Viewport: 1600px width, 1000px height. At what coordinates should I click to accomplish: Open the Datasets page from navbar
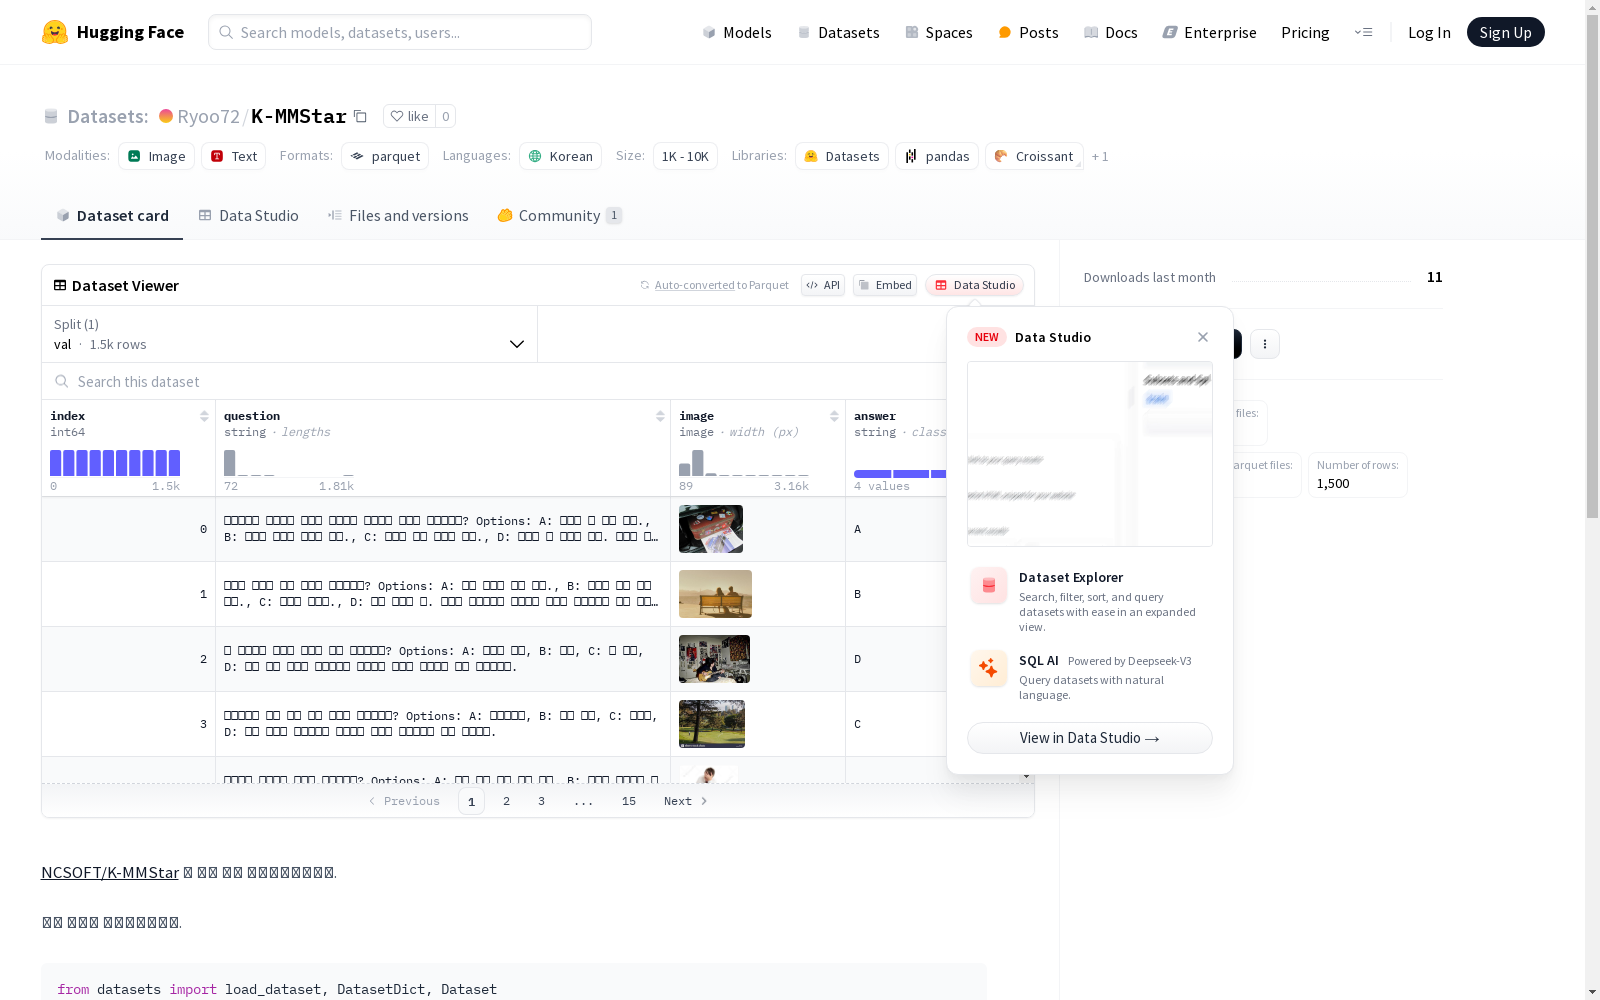pos(838,32)
